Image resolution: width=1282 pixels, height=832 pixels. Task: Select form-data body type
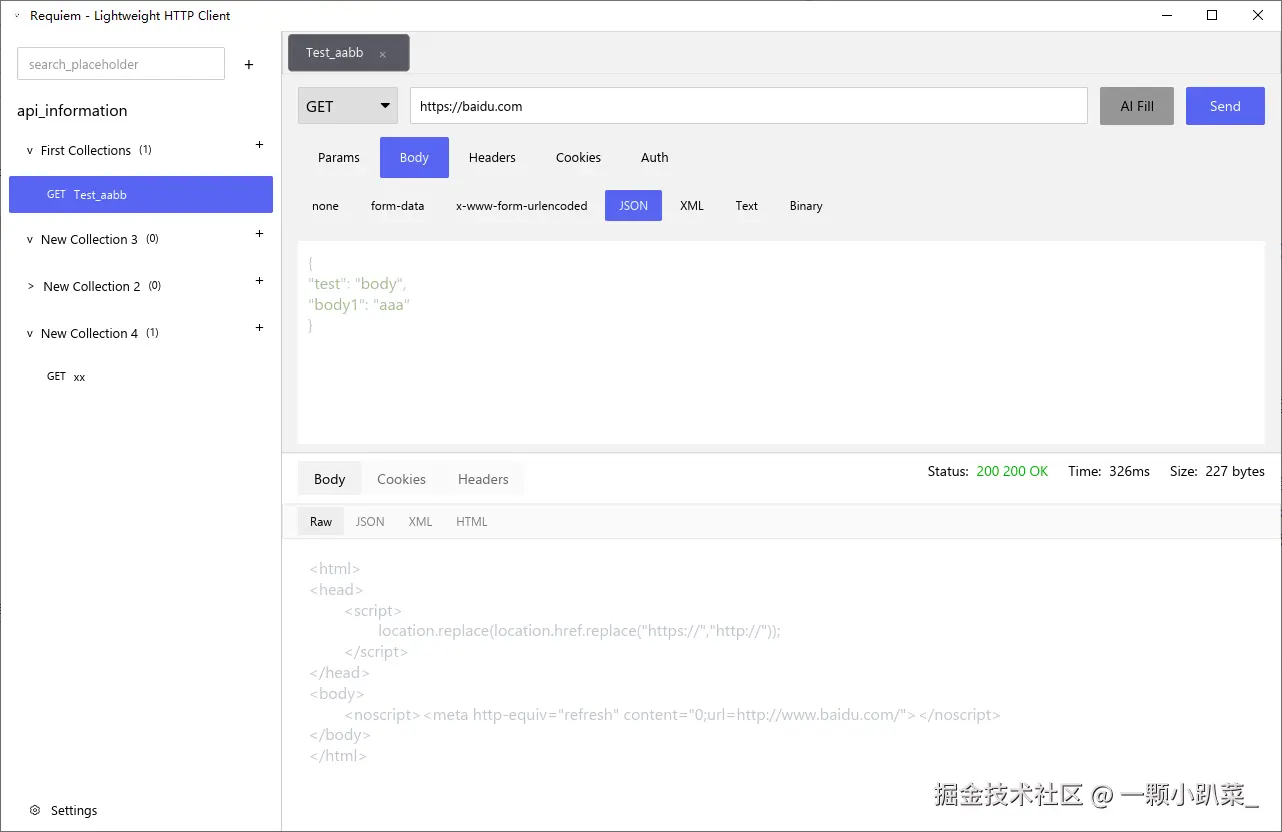pyautogui.click(x=397, y=206)
